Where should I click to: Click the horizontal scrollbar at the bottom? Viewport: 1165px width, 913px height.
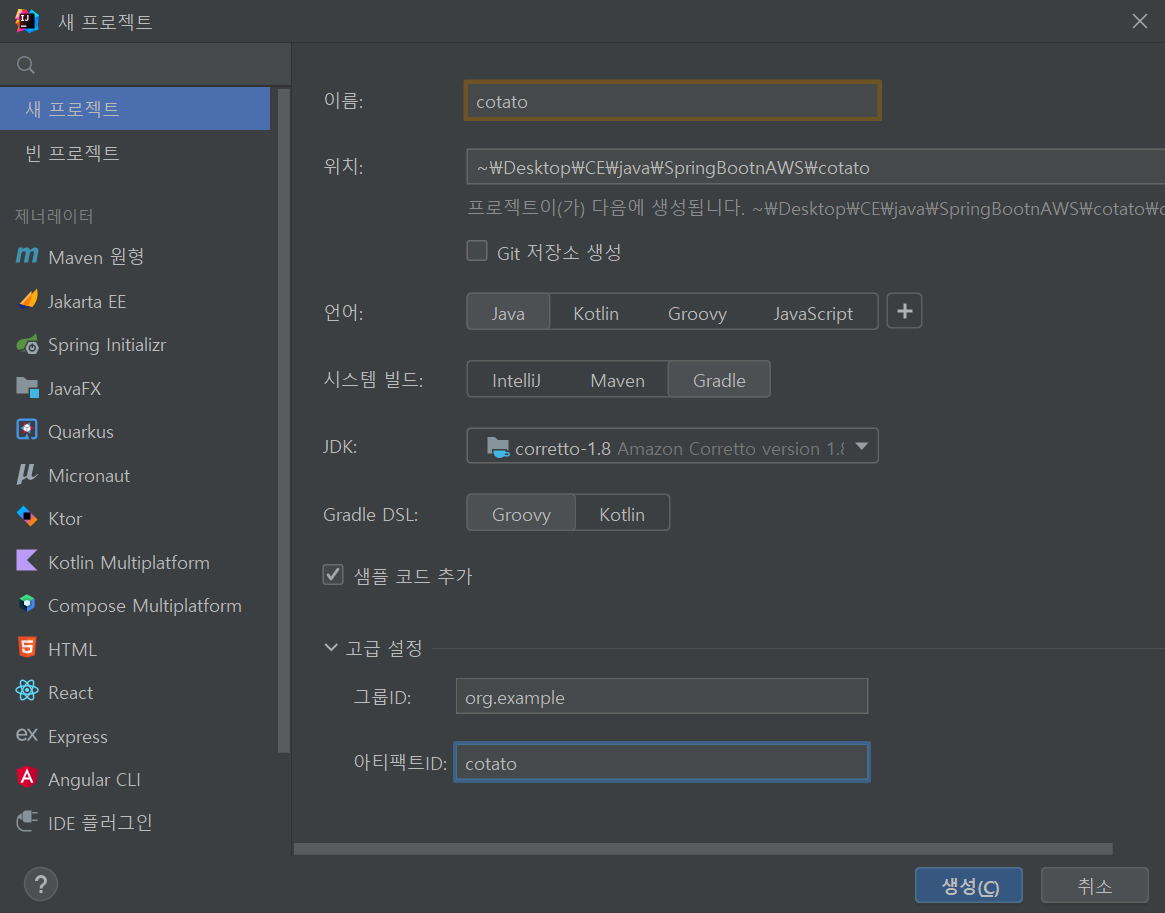(703, 848)
